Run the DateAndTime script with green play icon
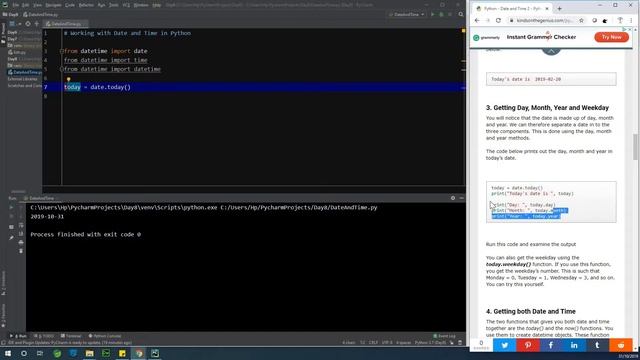 (x=433, y=14)
